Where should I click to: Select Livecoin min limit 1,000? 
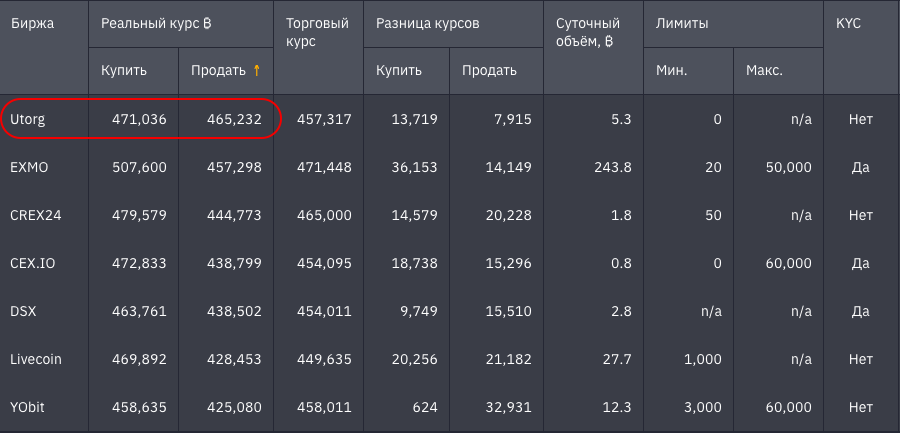[703, 359]
